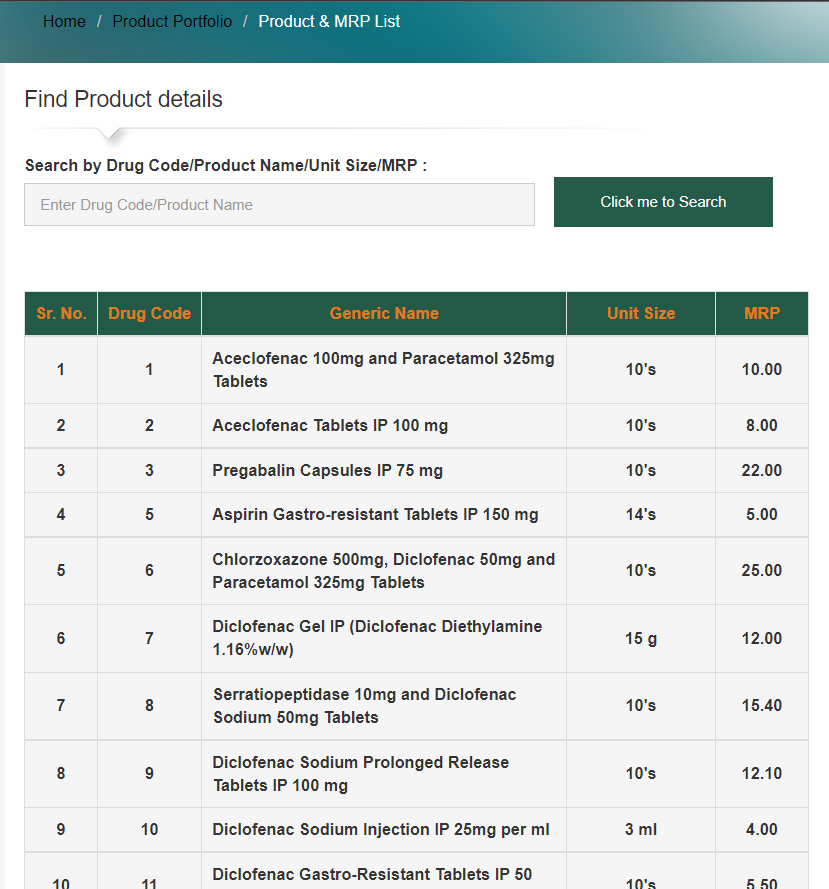829x889 pixels.
Task: Select the Chlorzoxazone, Diclofenac and Paracetamol row
Action: click(x=383, y=570)
